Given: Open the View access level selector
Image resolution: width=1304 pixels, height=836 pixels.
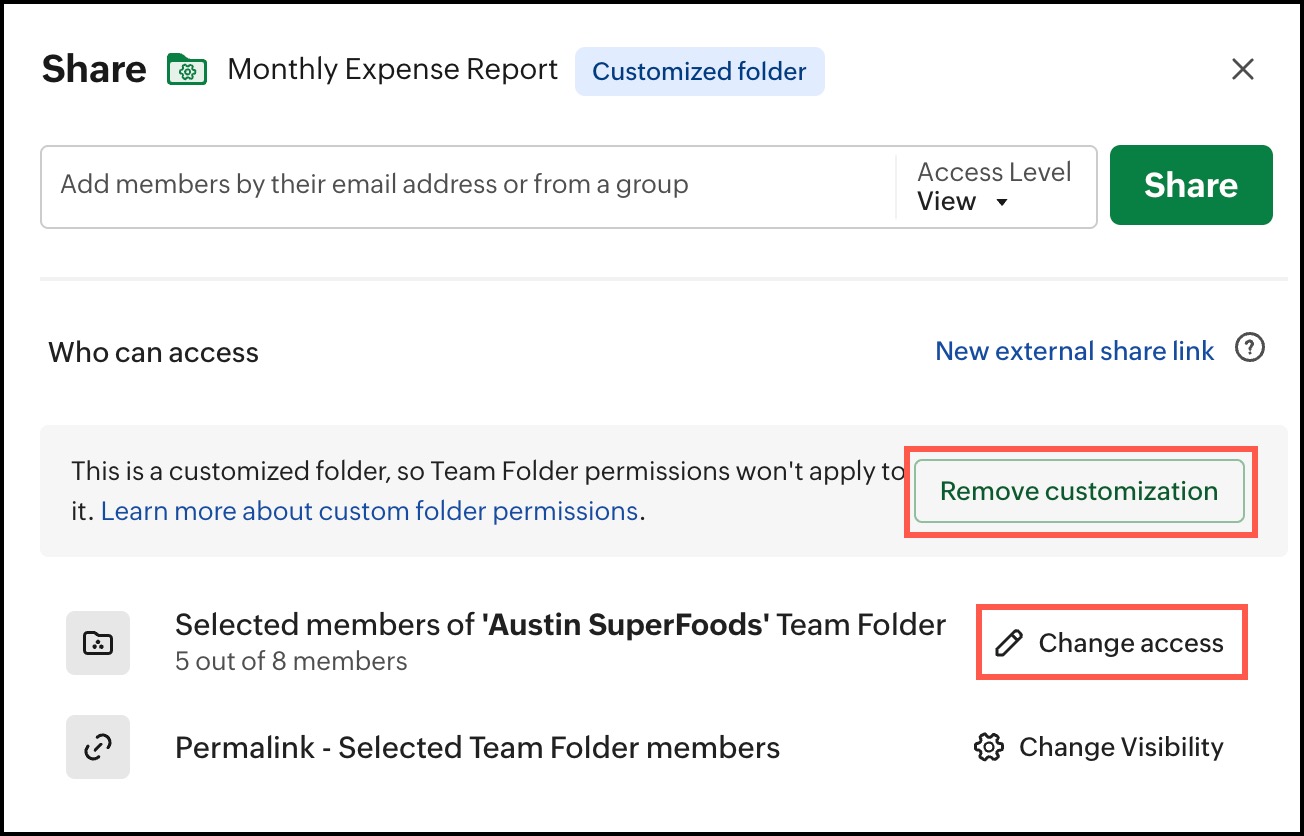Looking at the screenshot, I should point(947,202).
